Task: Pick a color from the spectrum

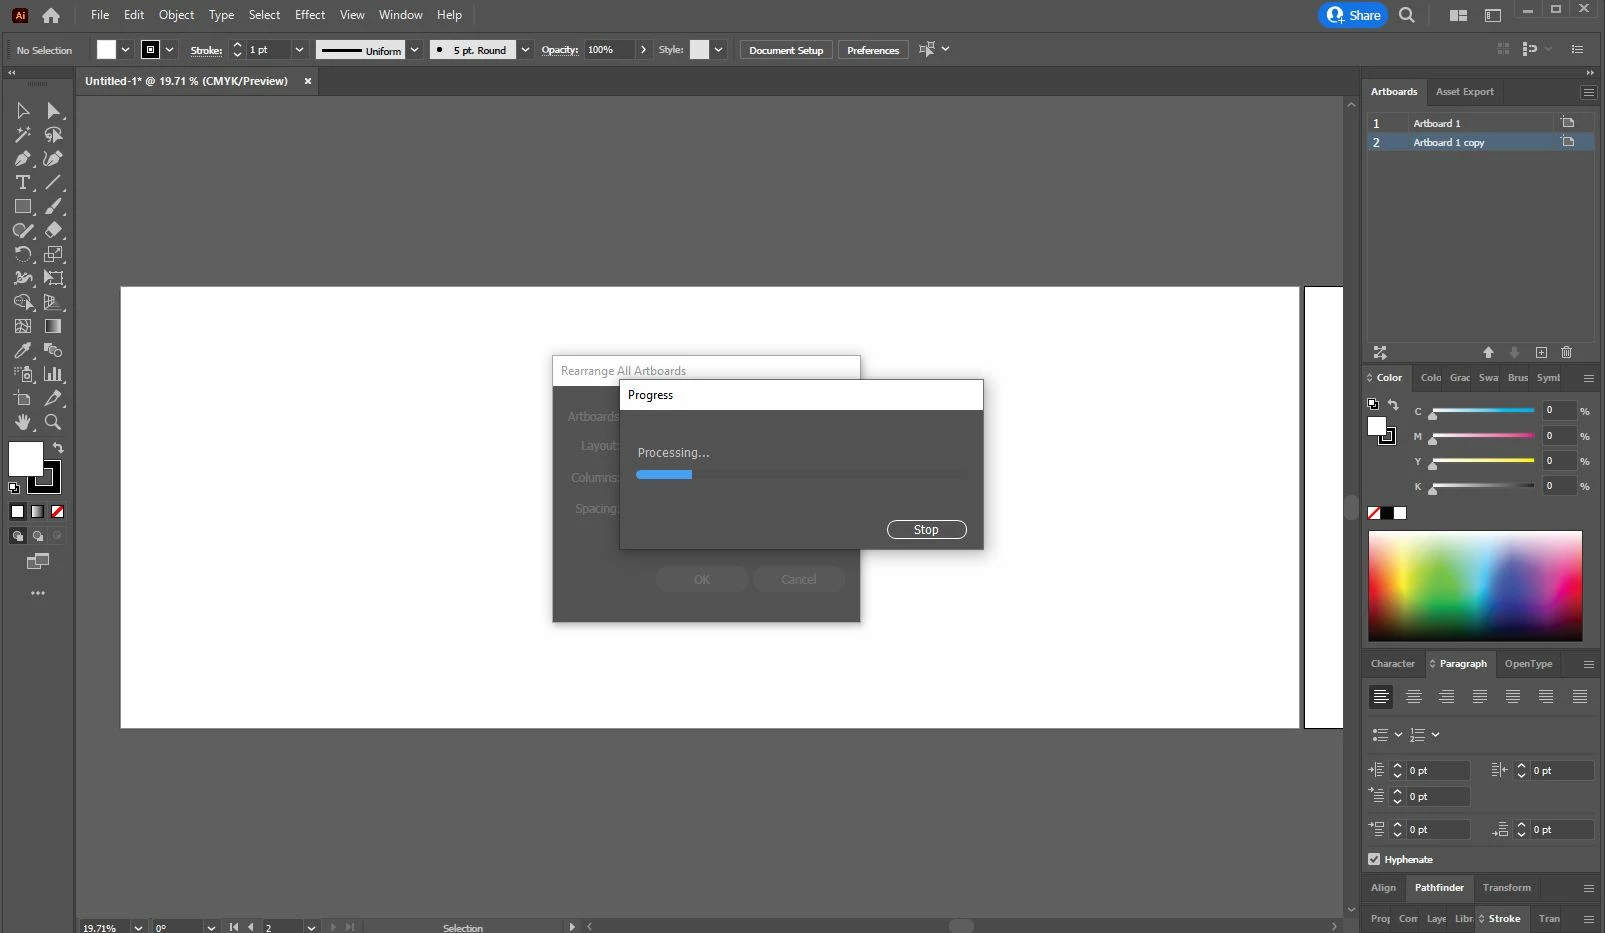Action: 1475,586
